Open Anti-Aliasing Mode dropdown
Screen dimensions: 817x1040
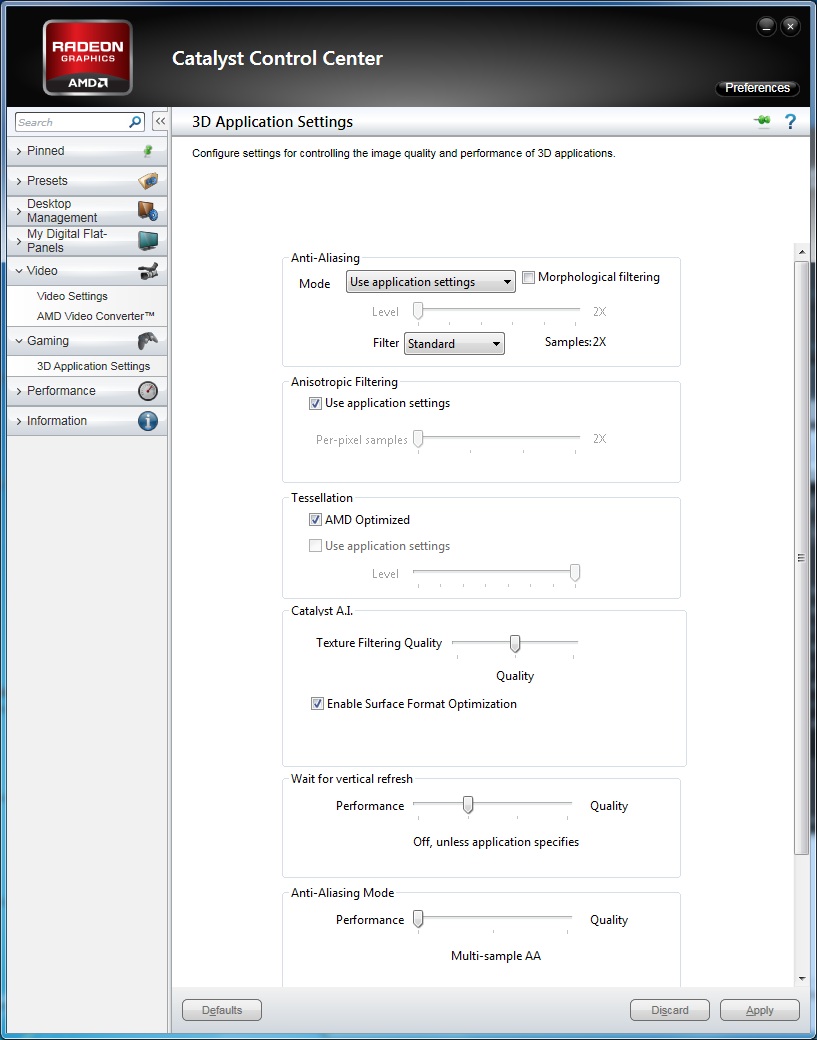pyautogui.click(x=431, y=282)
